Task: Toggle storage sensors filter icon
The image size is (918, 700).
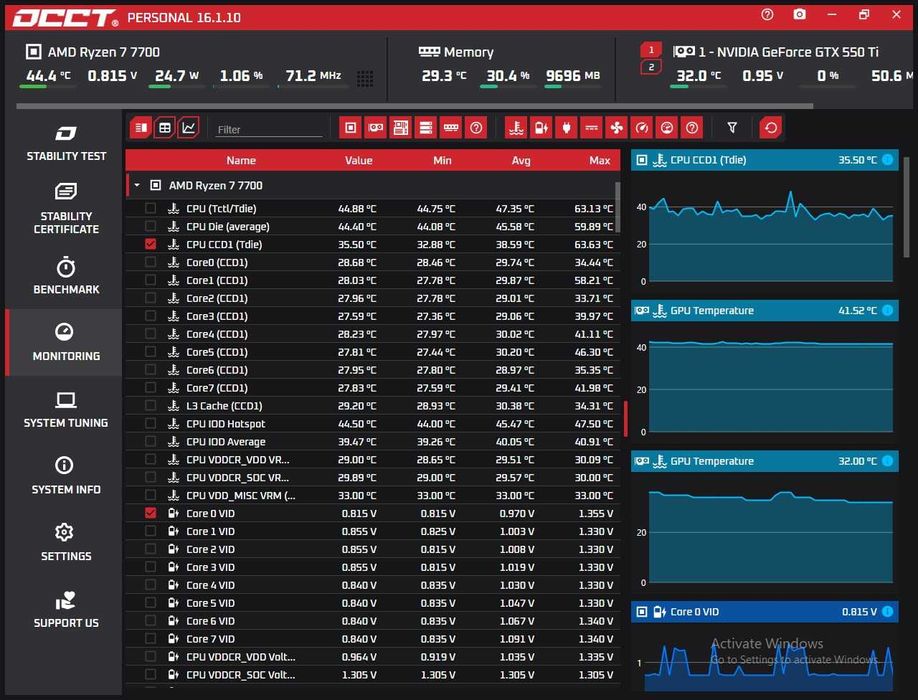Action: pos(426,128)
